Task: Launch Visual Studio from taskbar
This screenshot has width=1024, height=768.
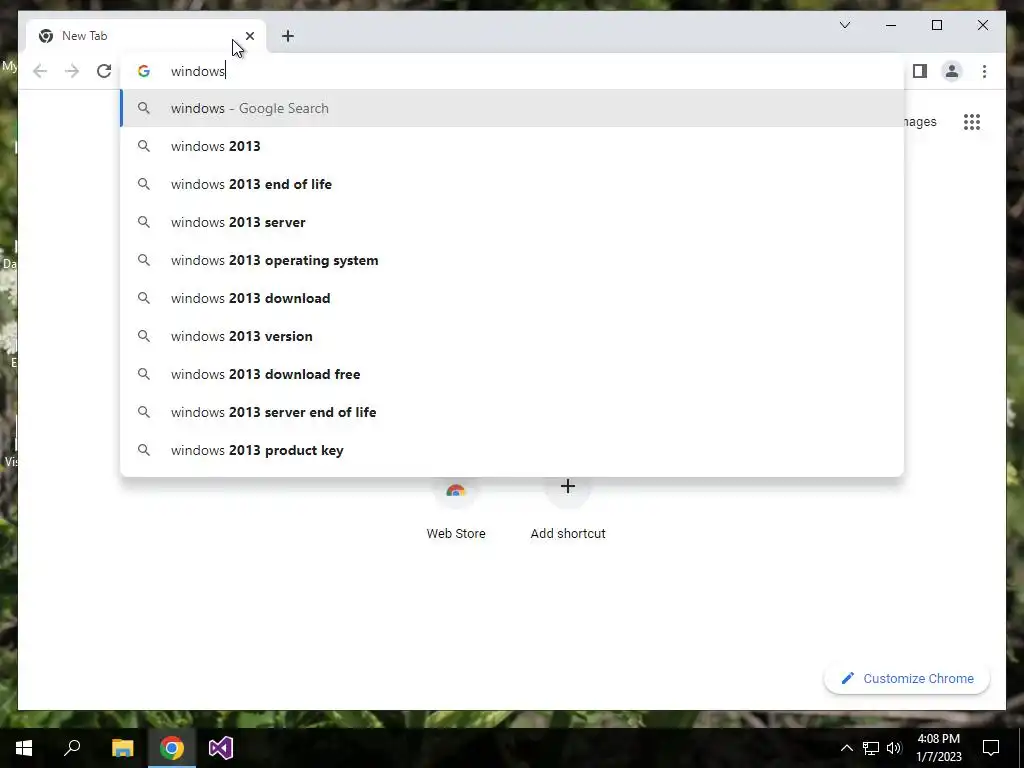Action: (221, 748)
